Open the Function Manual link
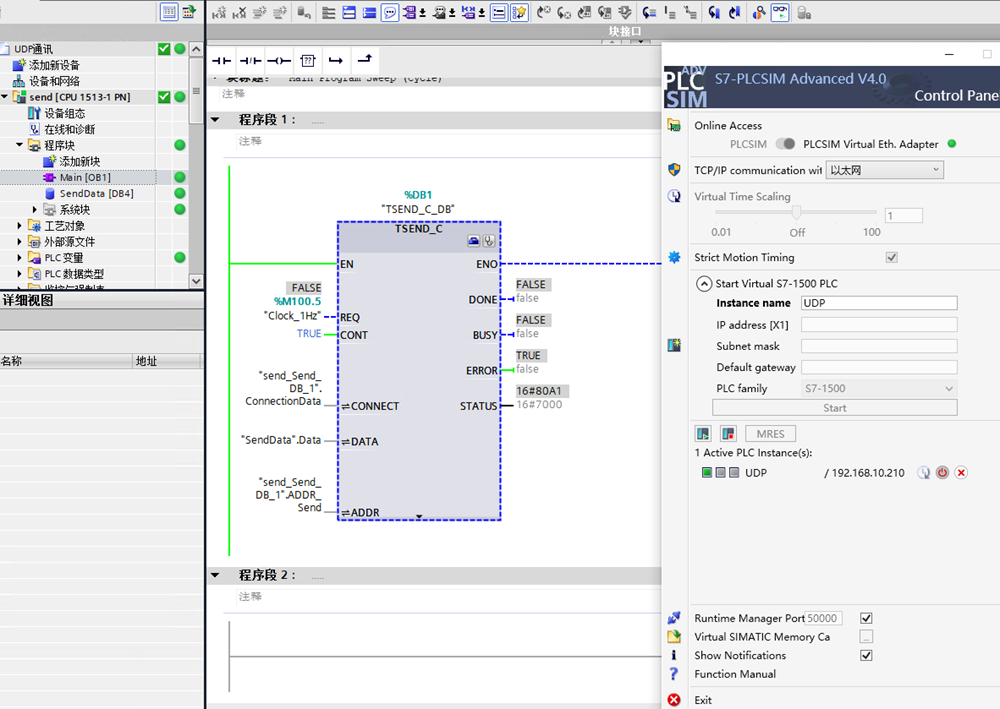Viewport: 1000px width, 709px height. click(x=735, y=674)
